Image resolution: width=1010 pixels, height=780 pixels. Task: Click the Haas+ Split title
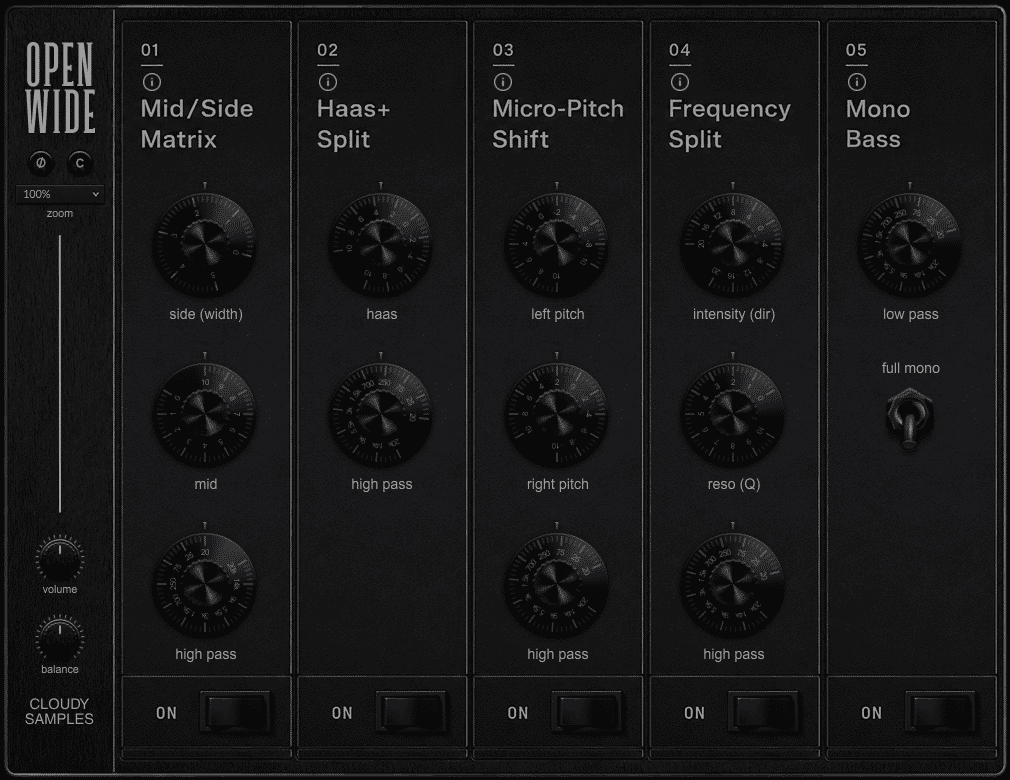click(354, 124)
